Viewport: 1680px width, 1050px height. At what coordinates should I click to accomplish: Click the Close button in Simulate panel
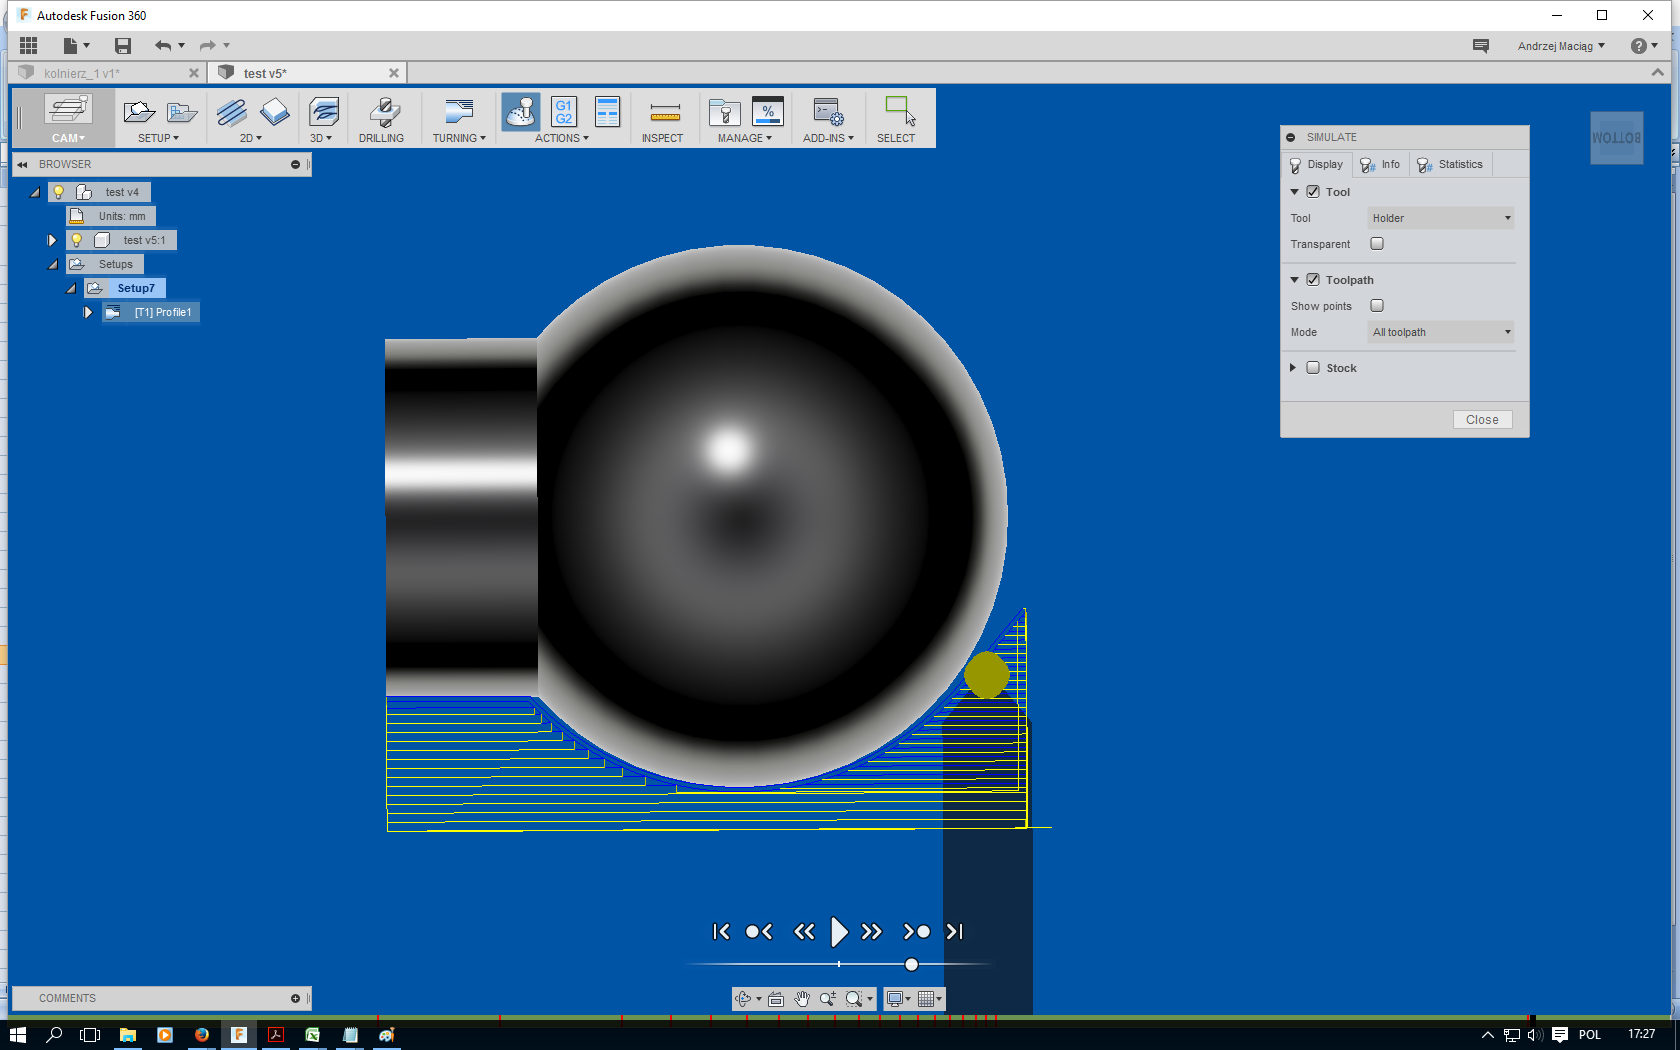point(1482,420)
